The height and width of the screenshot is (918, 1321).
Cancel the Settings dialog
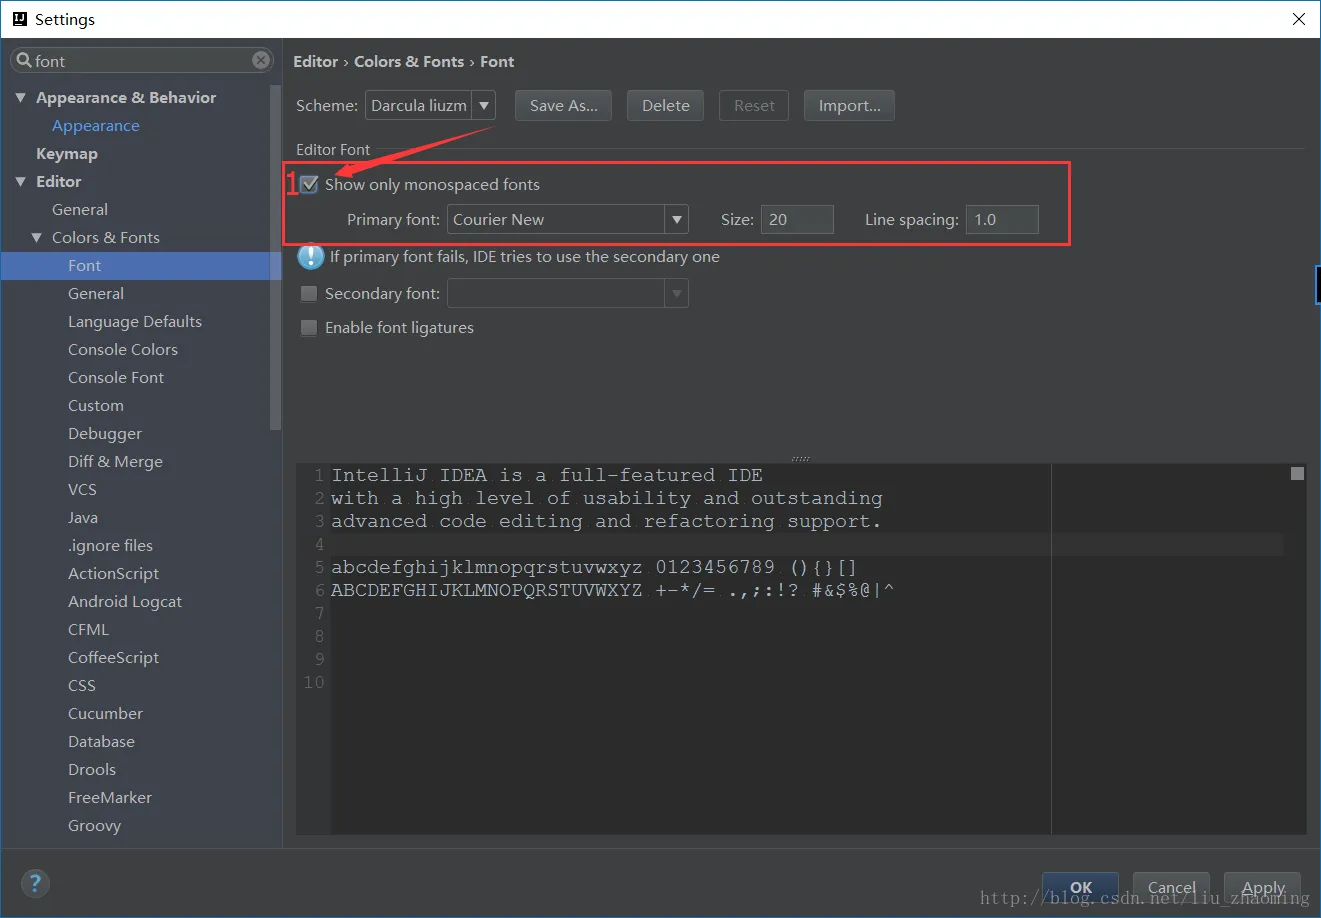[x=1172, y=887]
